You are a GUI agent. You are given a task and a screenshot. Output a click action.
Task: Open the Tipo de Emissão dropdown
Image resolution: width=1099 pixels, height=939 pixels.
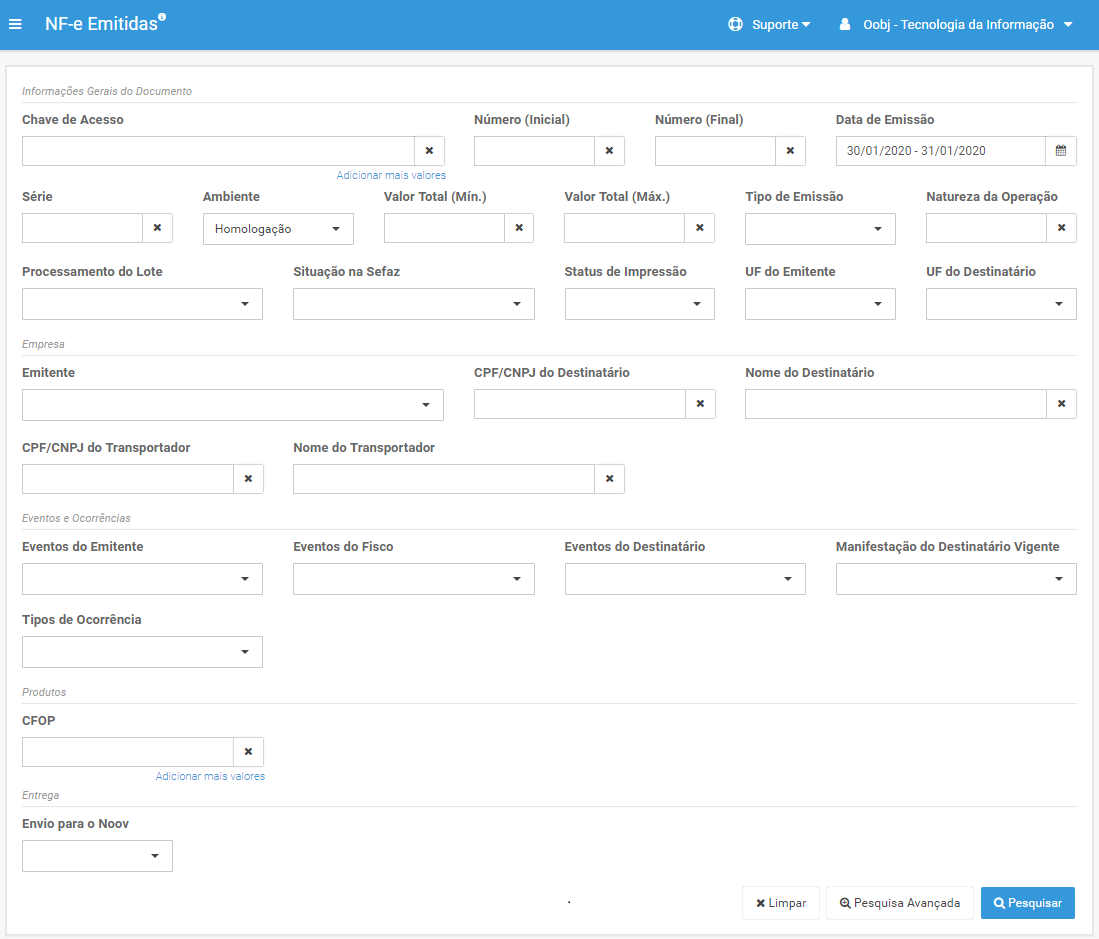click(820, 229)
